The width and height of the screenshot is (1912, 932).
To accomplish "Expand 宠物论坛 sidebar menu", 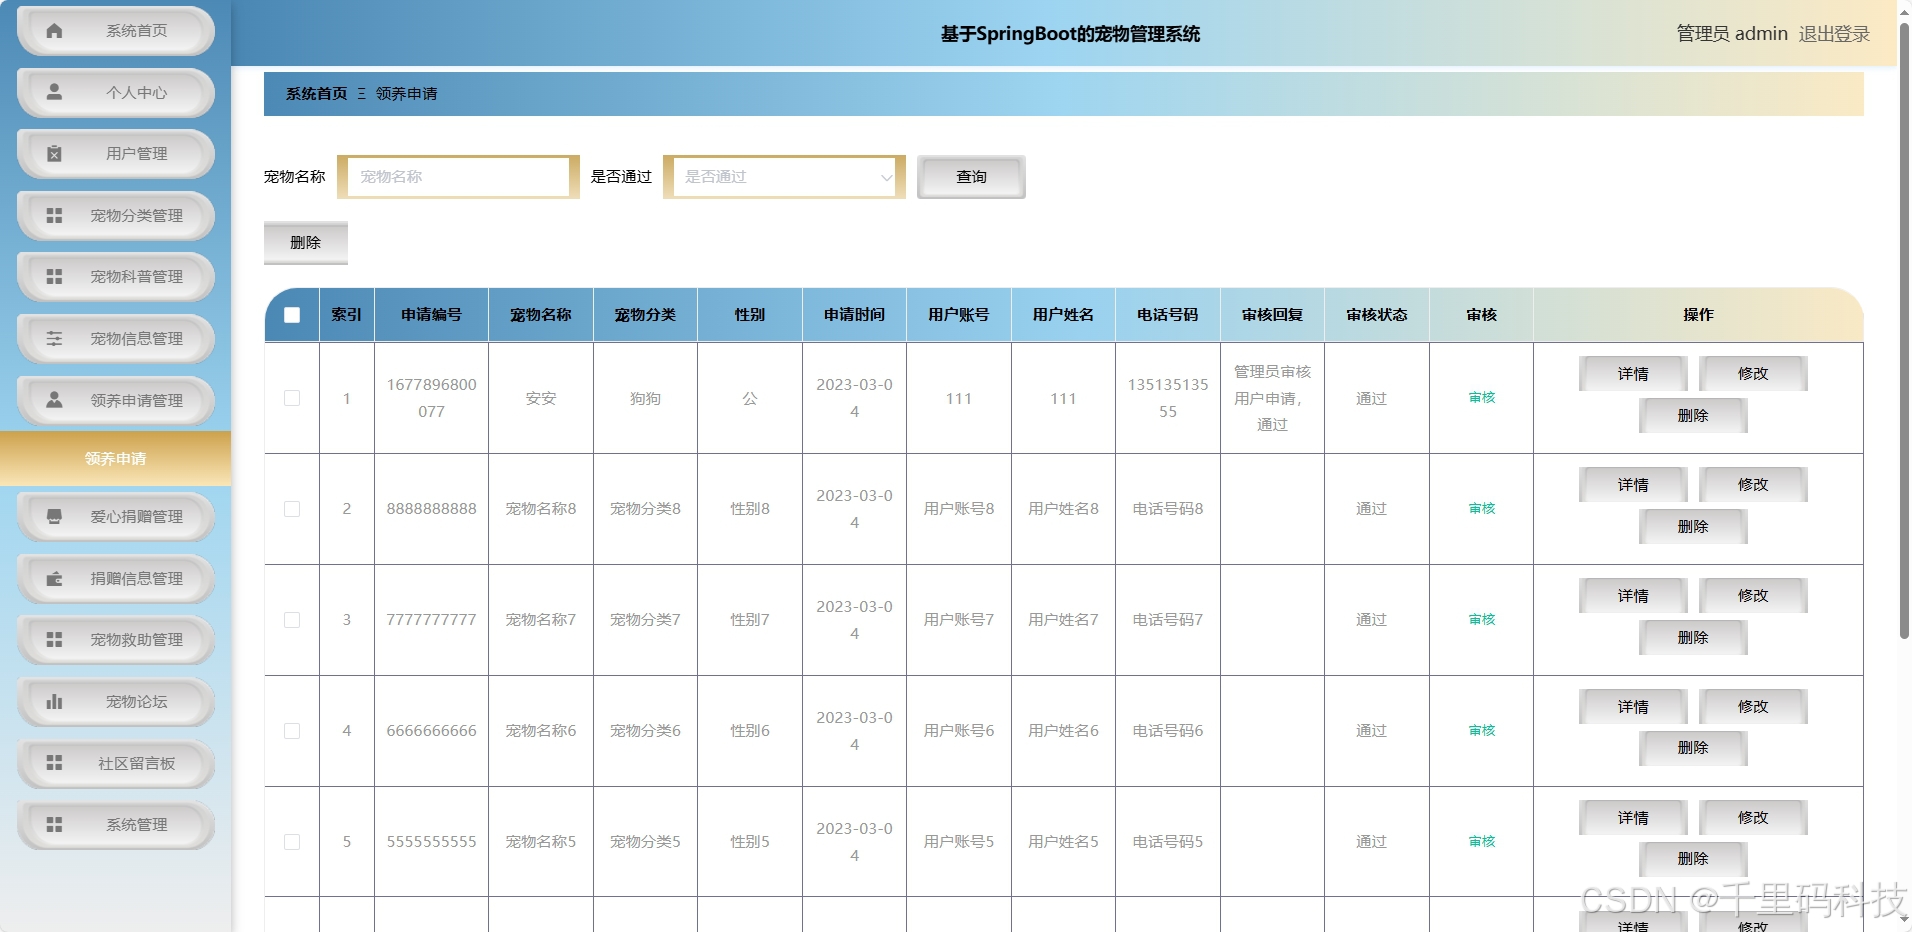I will coord(116,702).
